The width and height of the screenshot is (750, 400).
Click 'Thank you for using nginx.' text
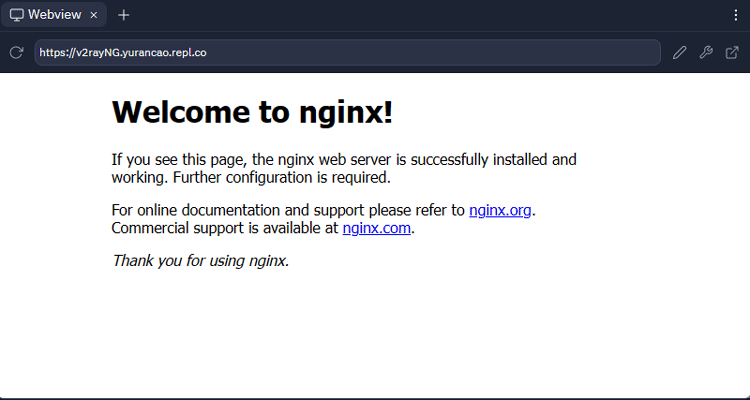point(200,261)
